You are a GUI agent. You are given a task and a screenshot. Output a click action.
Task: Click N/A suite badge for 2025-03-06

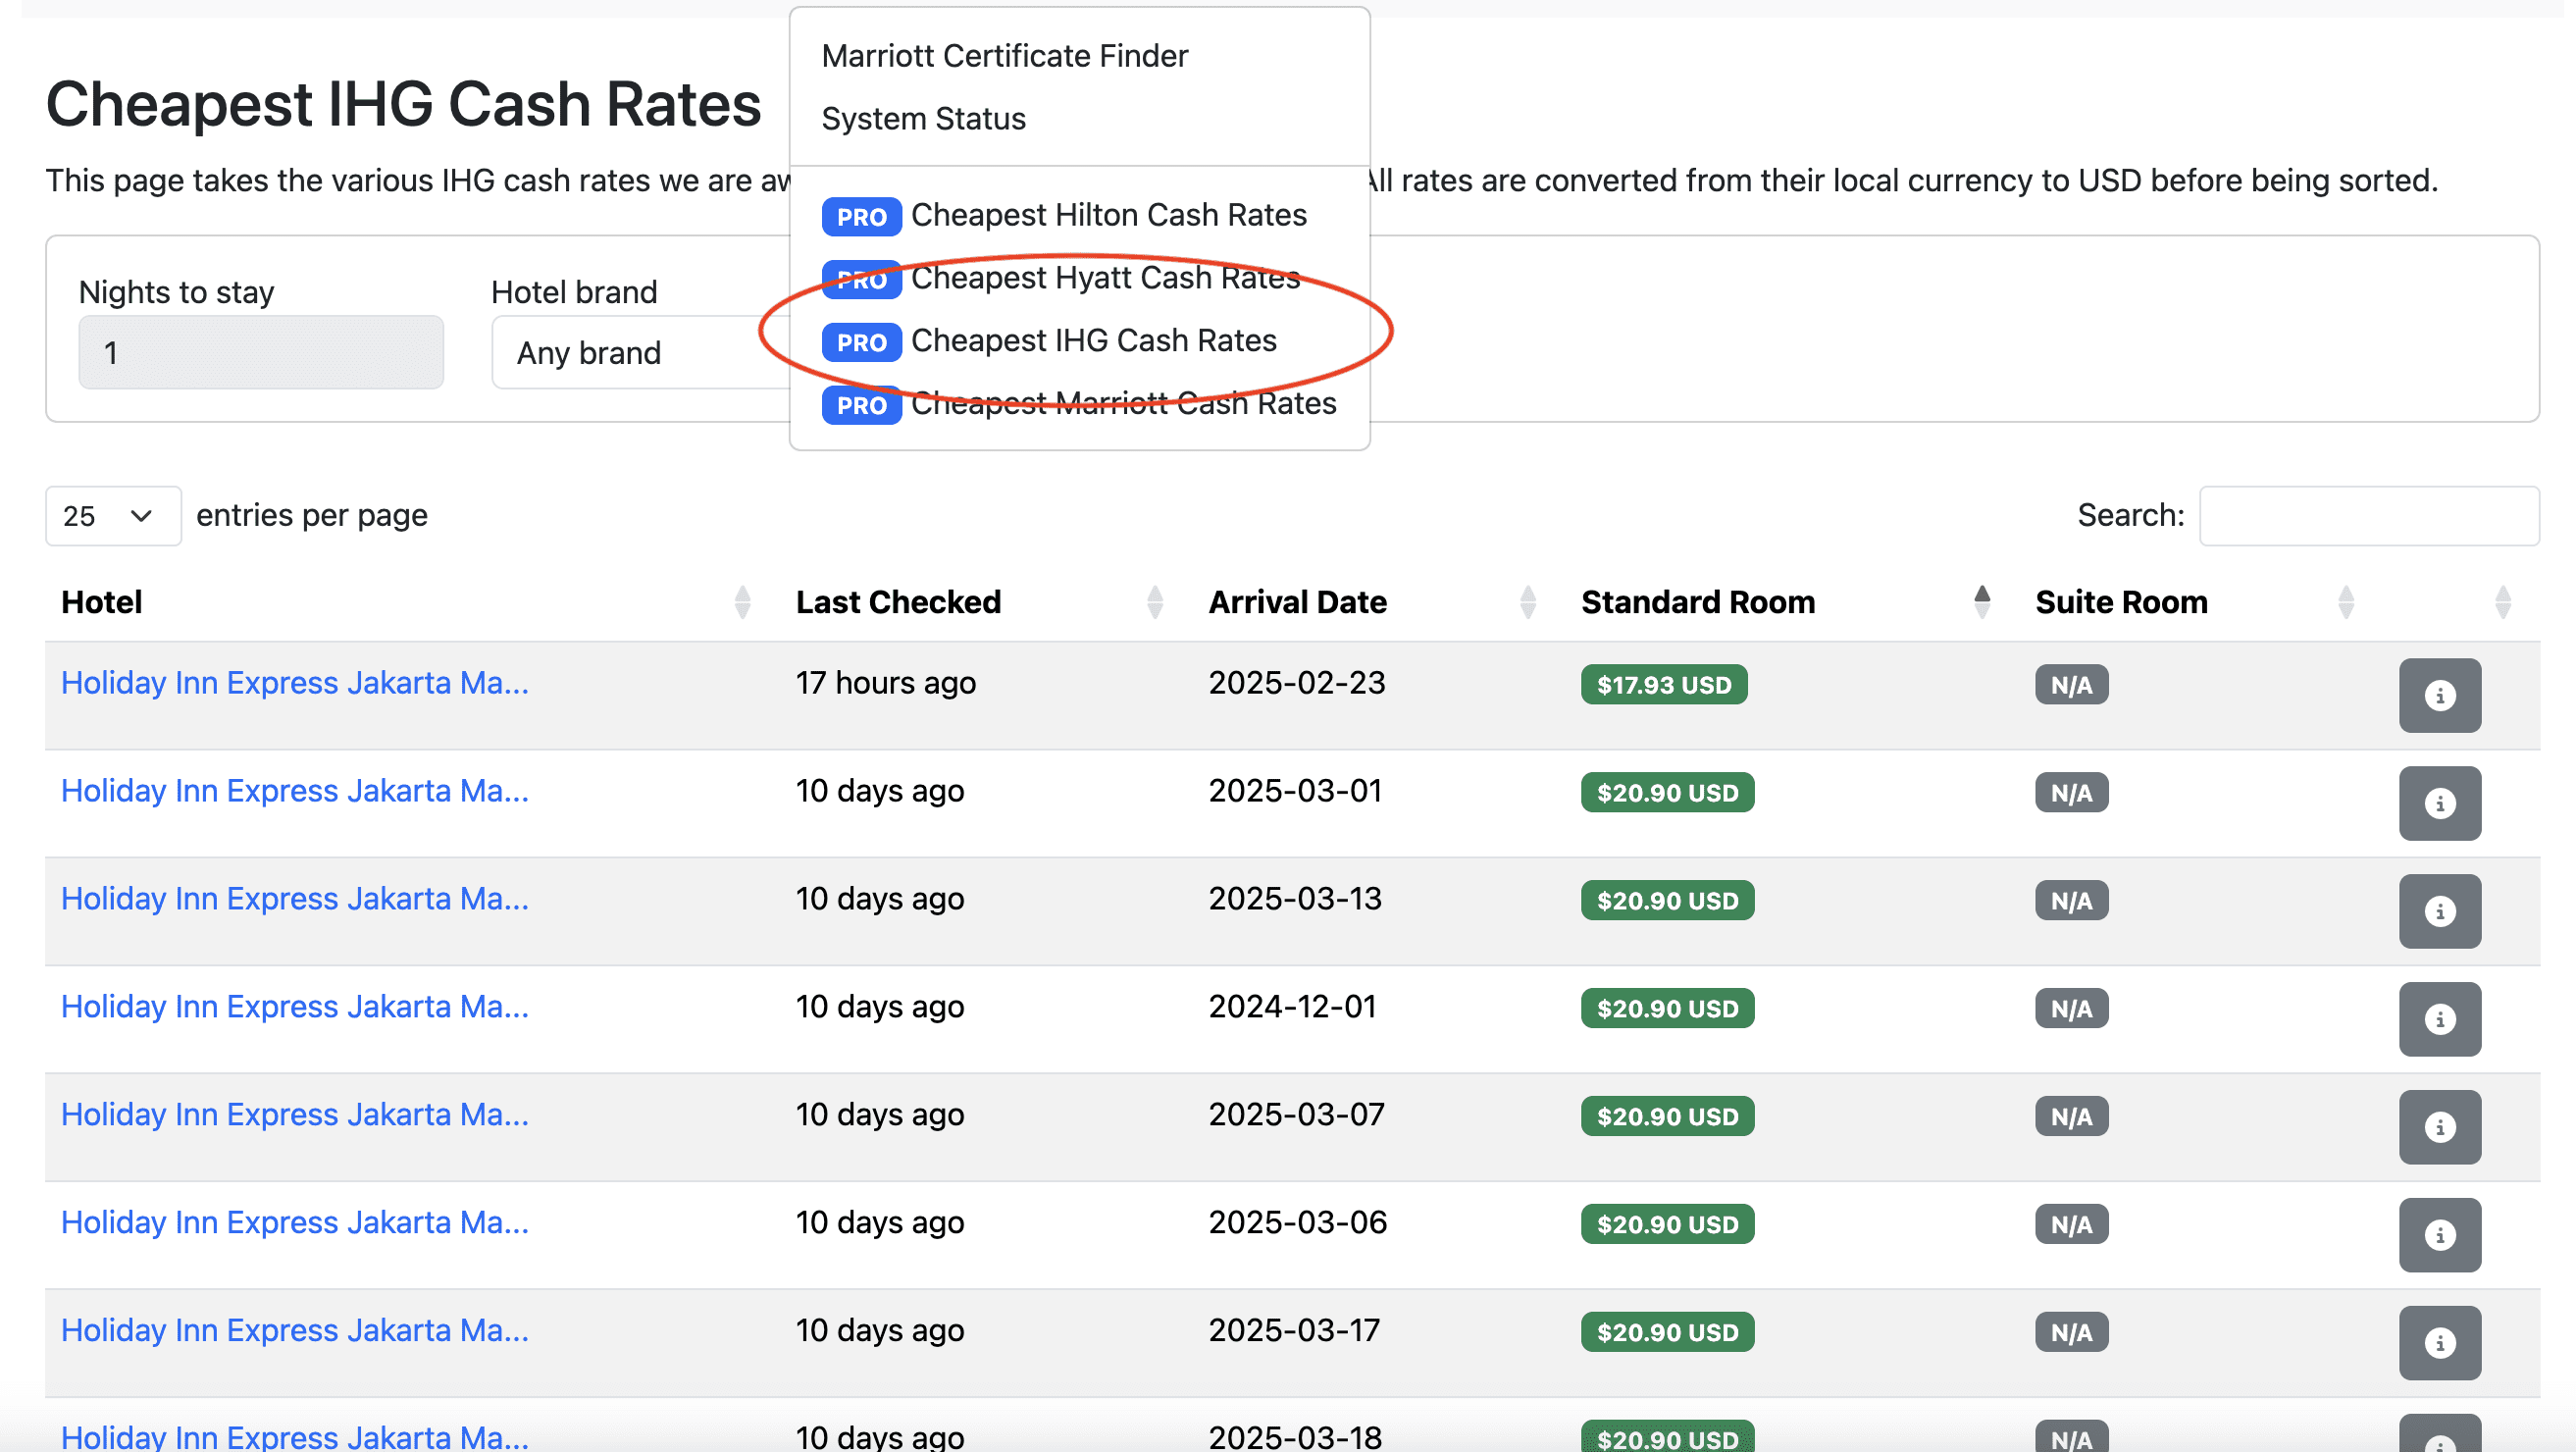coord(2071,1225)
